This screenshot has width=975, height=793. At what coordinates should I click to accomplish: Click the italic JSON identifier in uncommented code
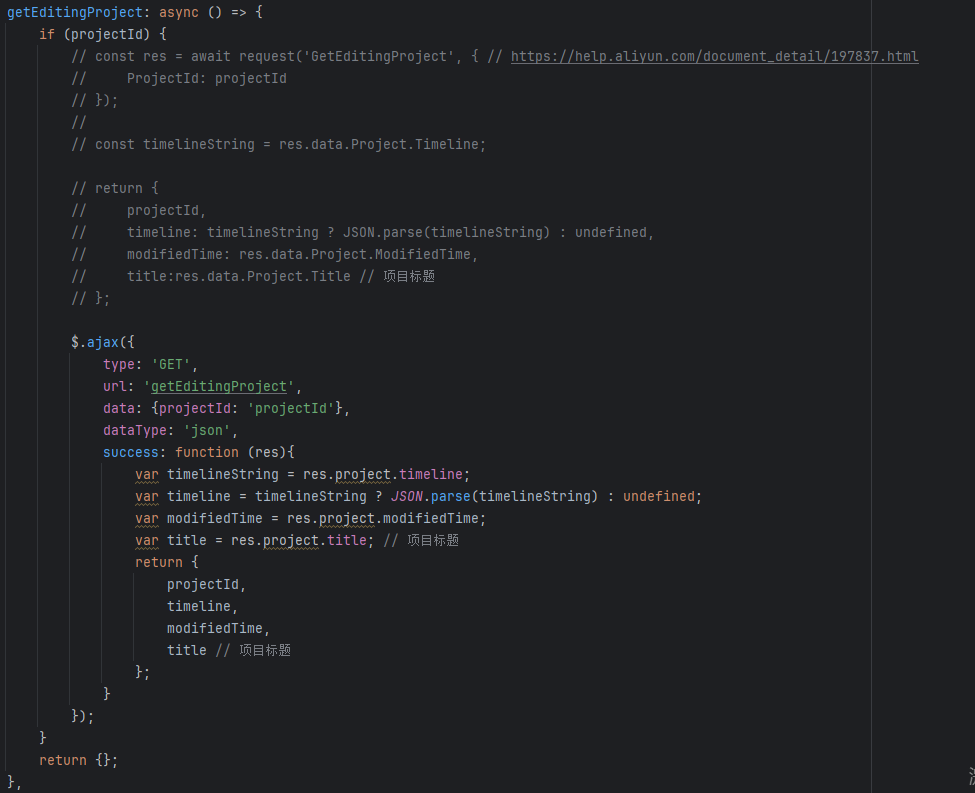pyautogui.click(x=407, y=496)
